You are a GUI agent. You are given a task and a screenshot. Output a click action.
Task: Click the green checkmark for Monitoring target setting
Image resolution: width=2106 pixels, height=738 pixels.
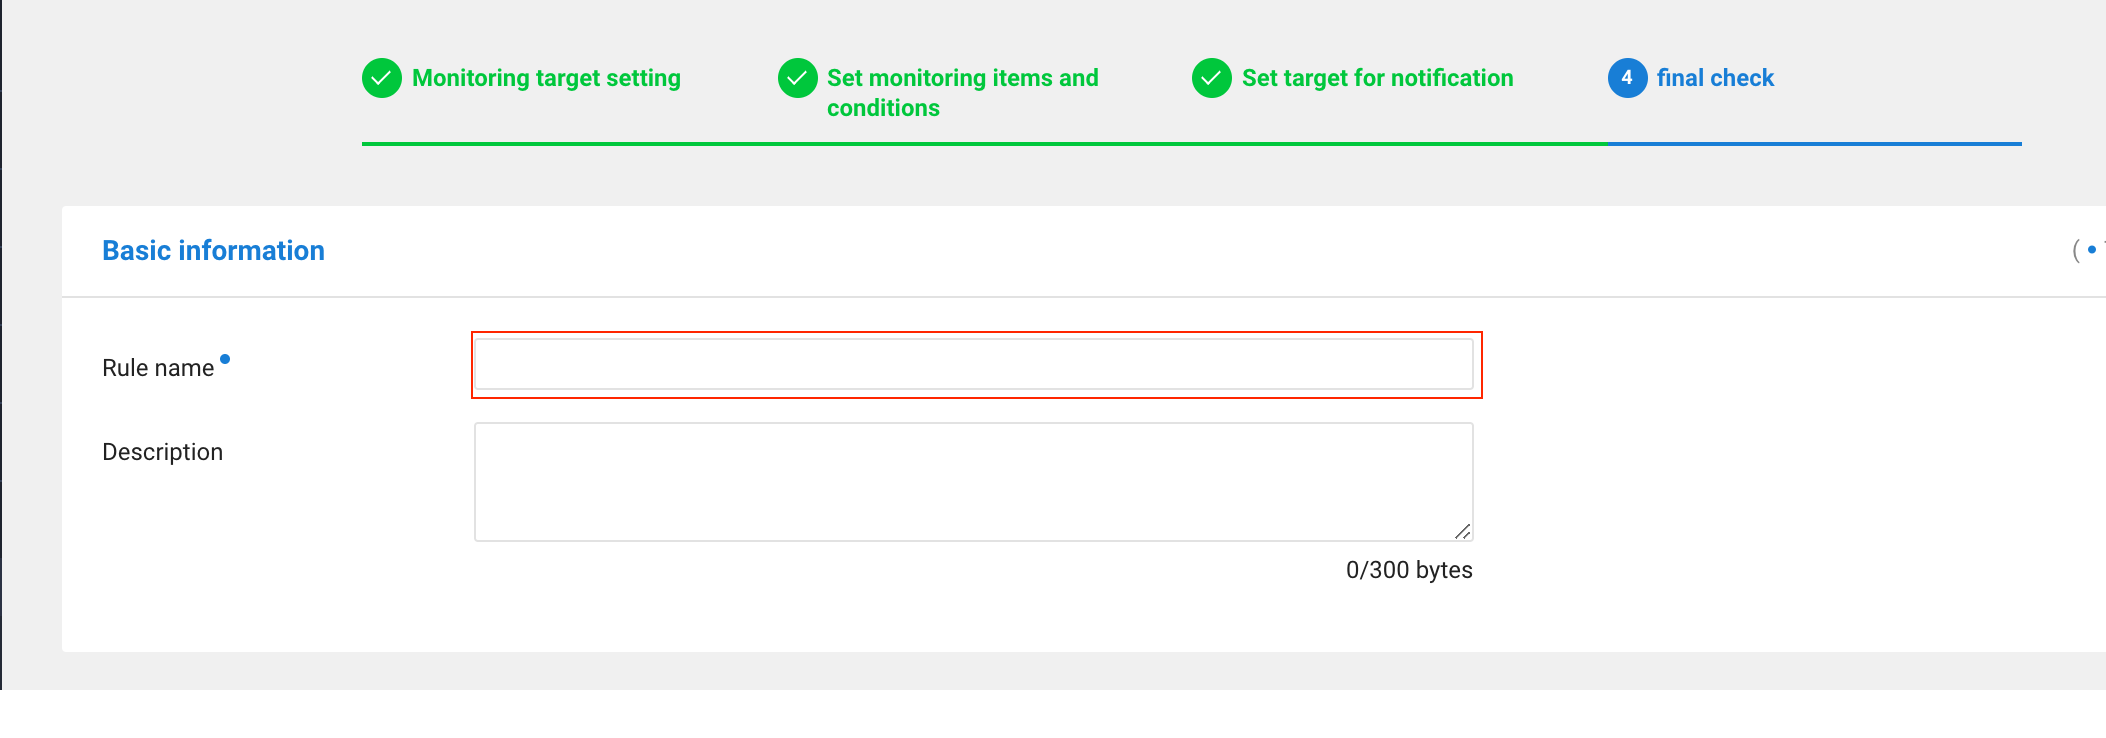pos(382,78)
